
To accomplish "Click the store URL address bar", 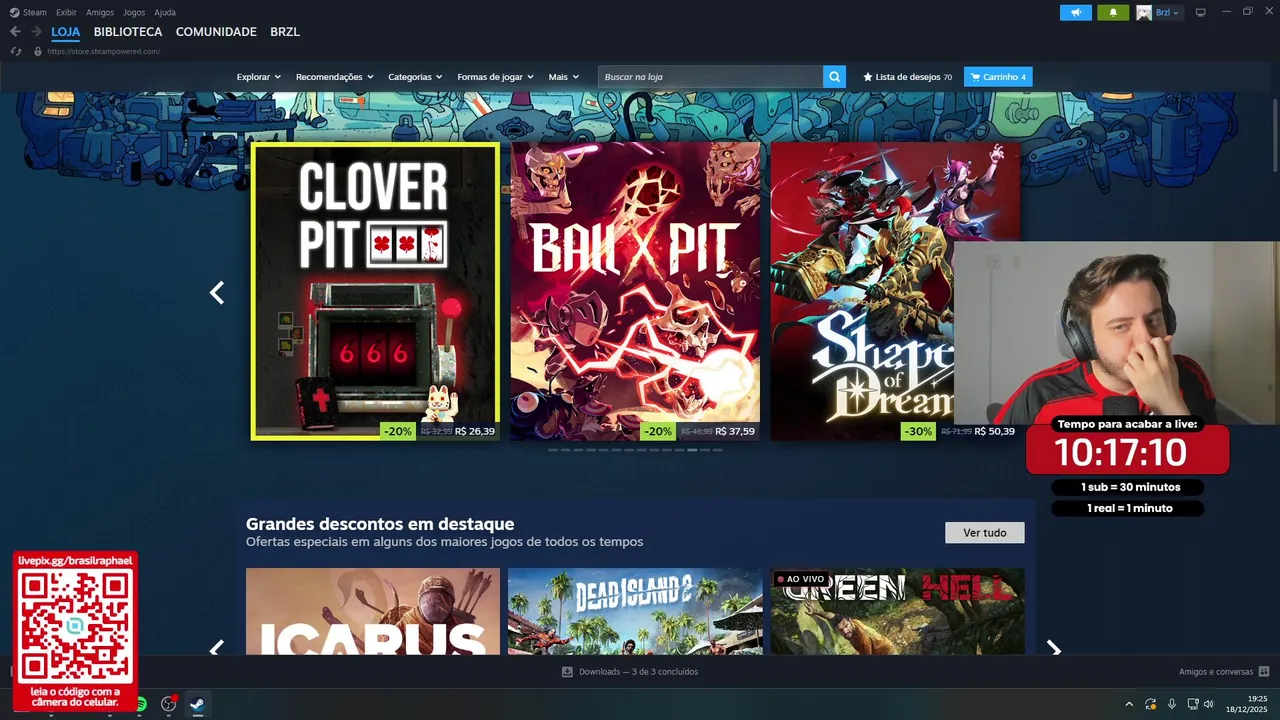I will pyautogui.click(x=103, y=51).
